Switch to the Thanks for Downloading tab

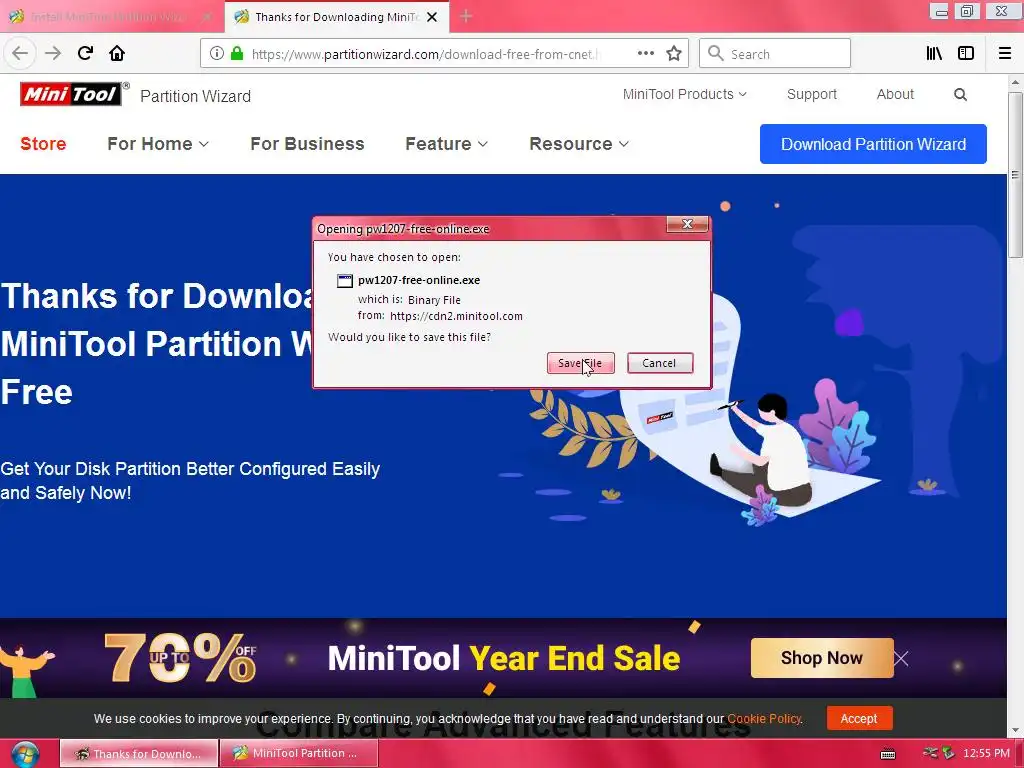pos(336,17)
